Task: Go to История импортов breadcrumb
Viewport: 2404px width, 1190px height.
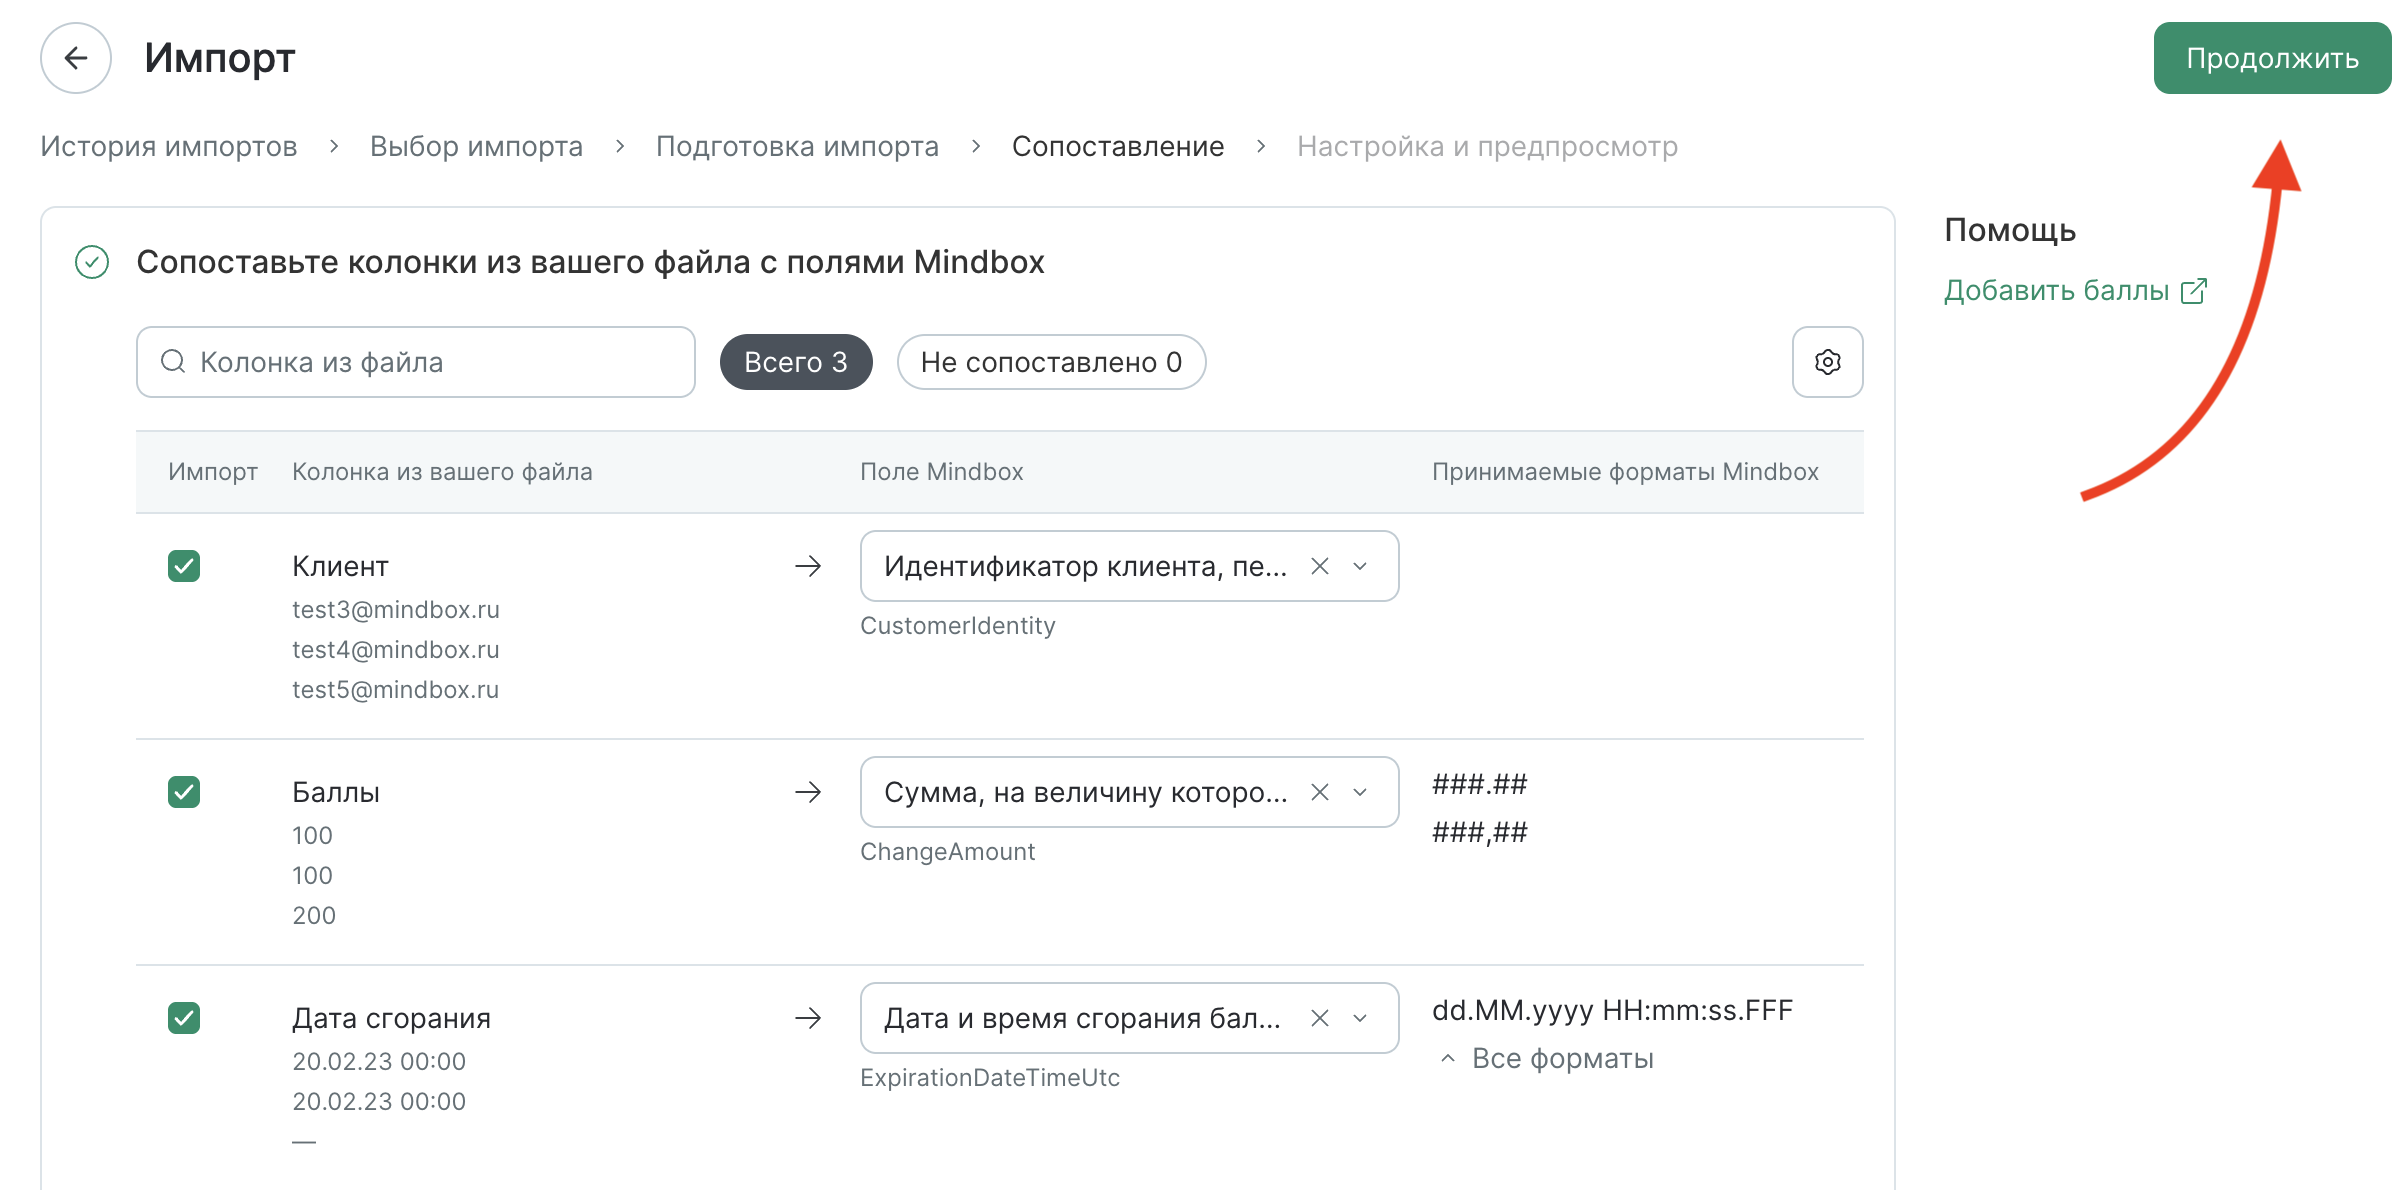Action: [x=169, y=146]
